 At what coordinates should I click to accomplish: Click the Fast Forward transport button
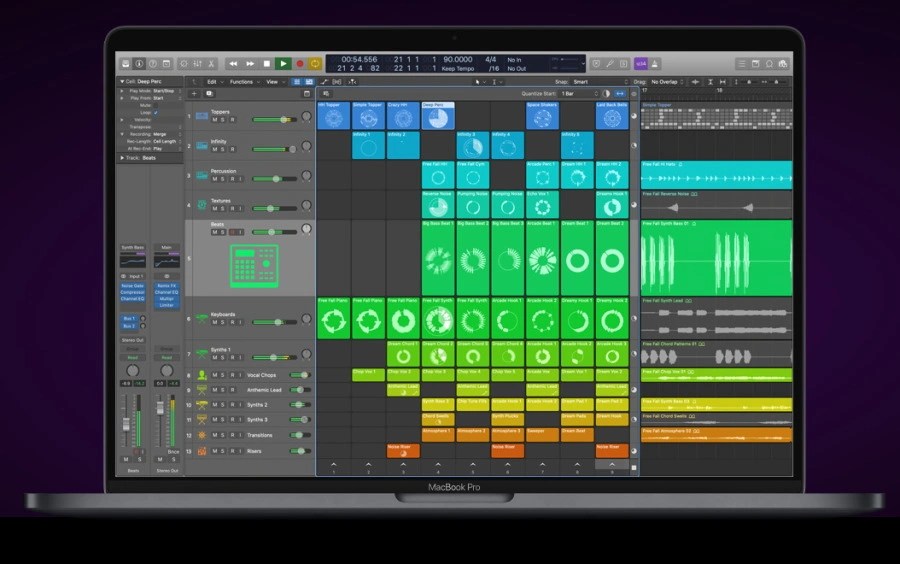pos(250,64)
